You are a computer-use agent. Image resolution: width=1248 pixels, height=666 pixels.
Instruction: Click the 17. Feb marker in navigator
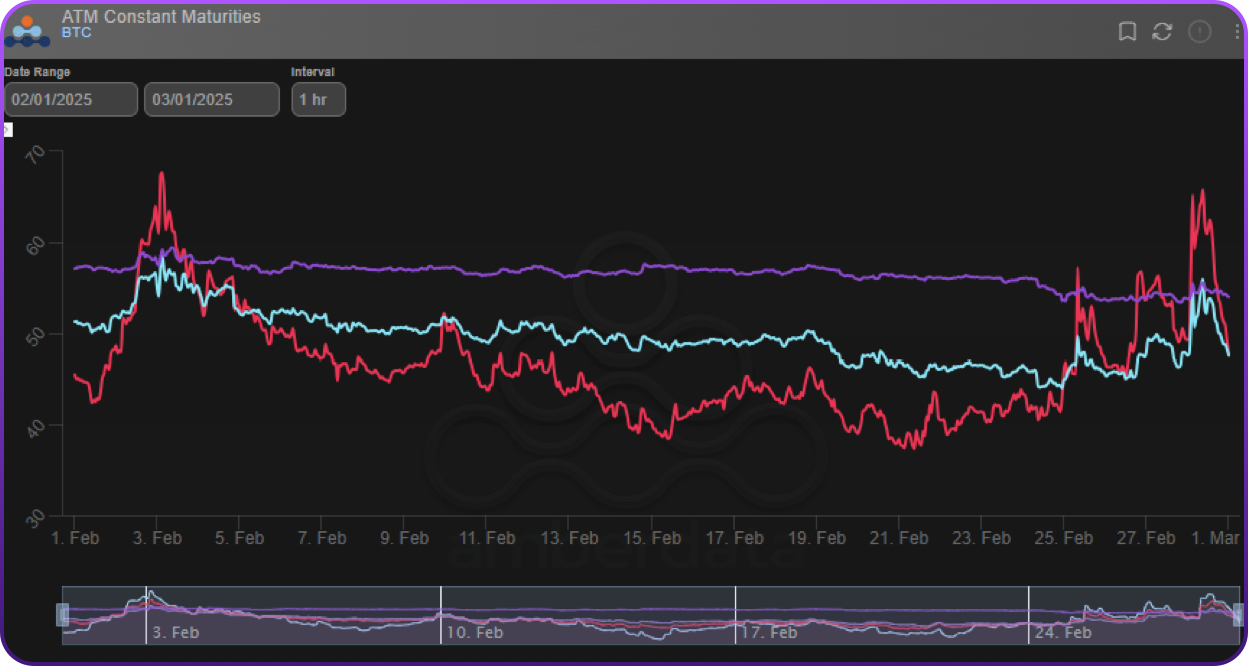pos(770,633)
